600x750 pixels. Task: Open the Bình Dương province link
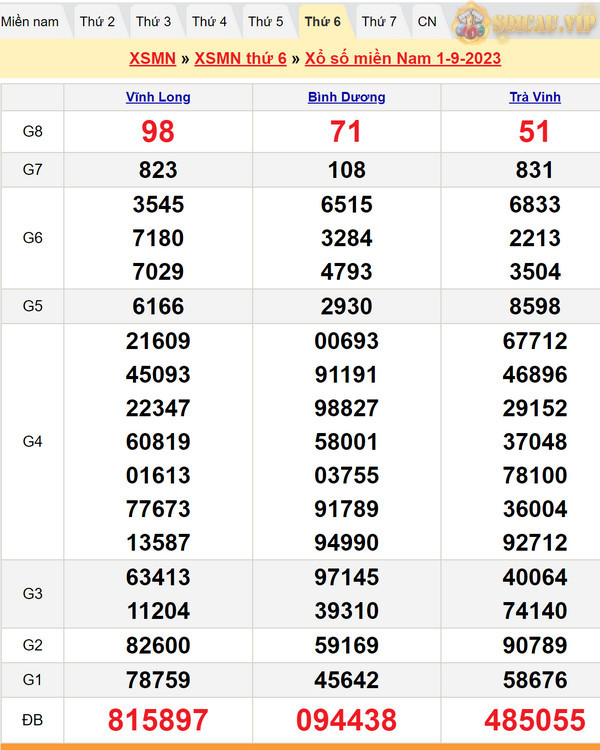[346, 97]
